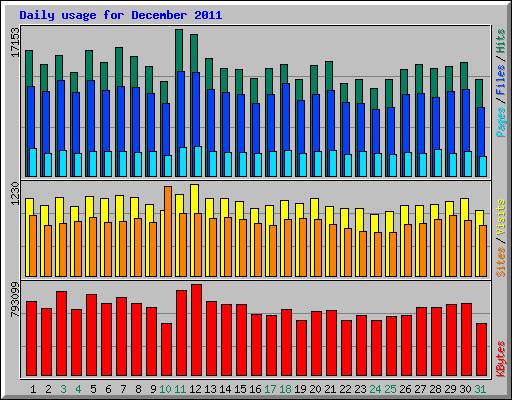Click the 'Pages' legend label

tap(501, 122)
